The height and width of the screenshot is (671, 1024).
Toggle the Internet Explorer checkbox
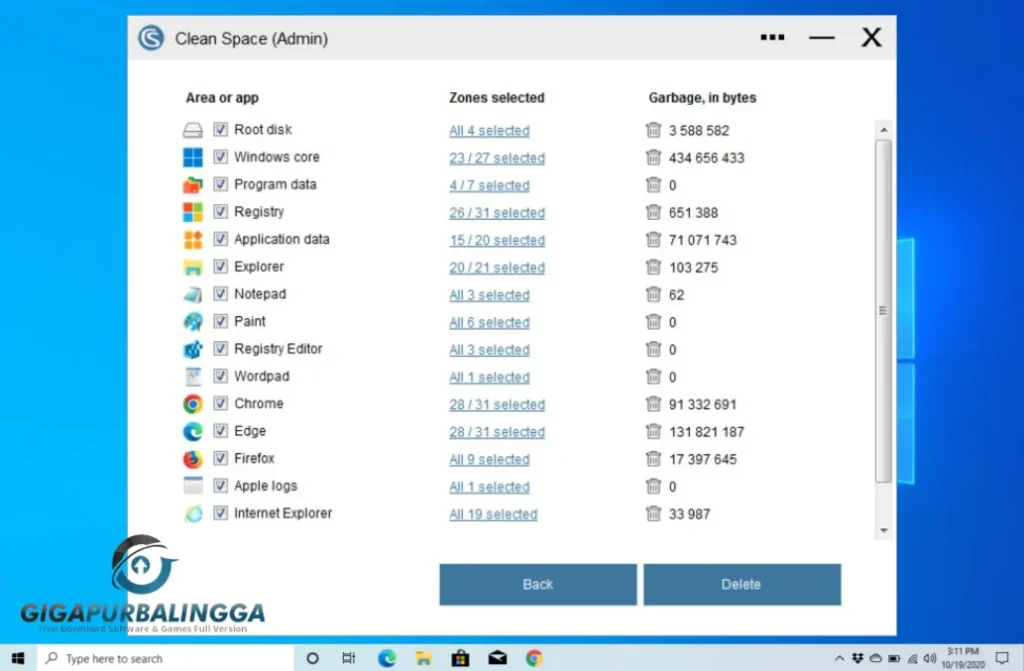coord(220,513)
